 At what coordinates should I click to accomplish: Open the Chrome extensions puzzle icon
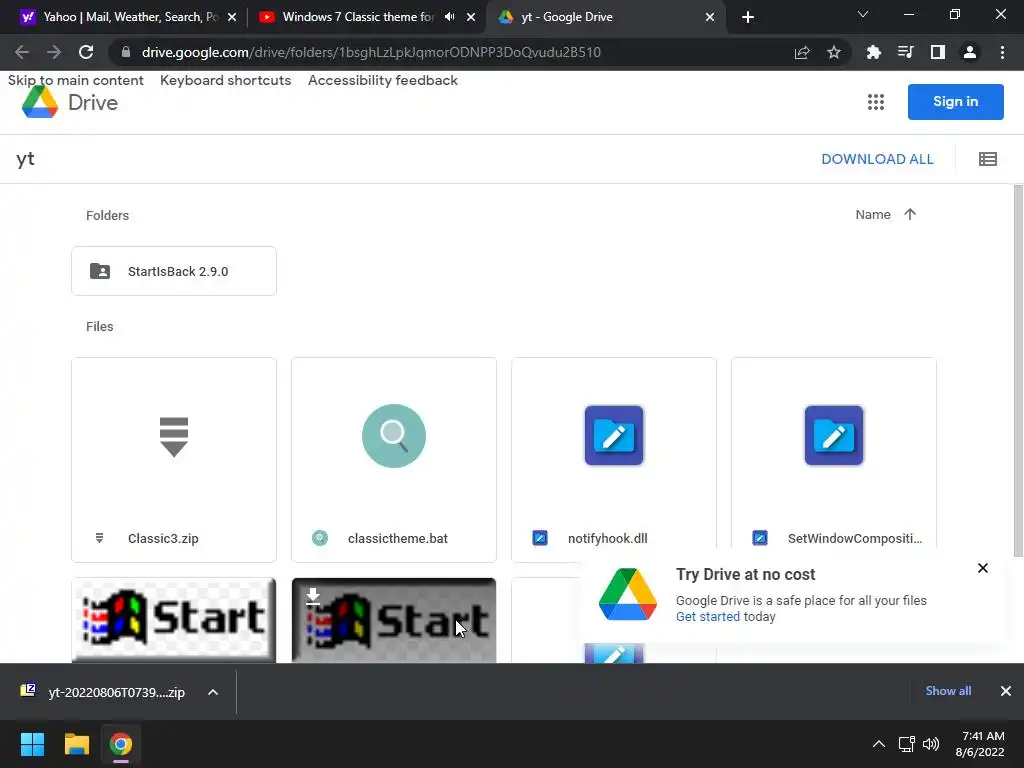(873, 52)
